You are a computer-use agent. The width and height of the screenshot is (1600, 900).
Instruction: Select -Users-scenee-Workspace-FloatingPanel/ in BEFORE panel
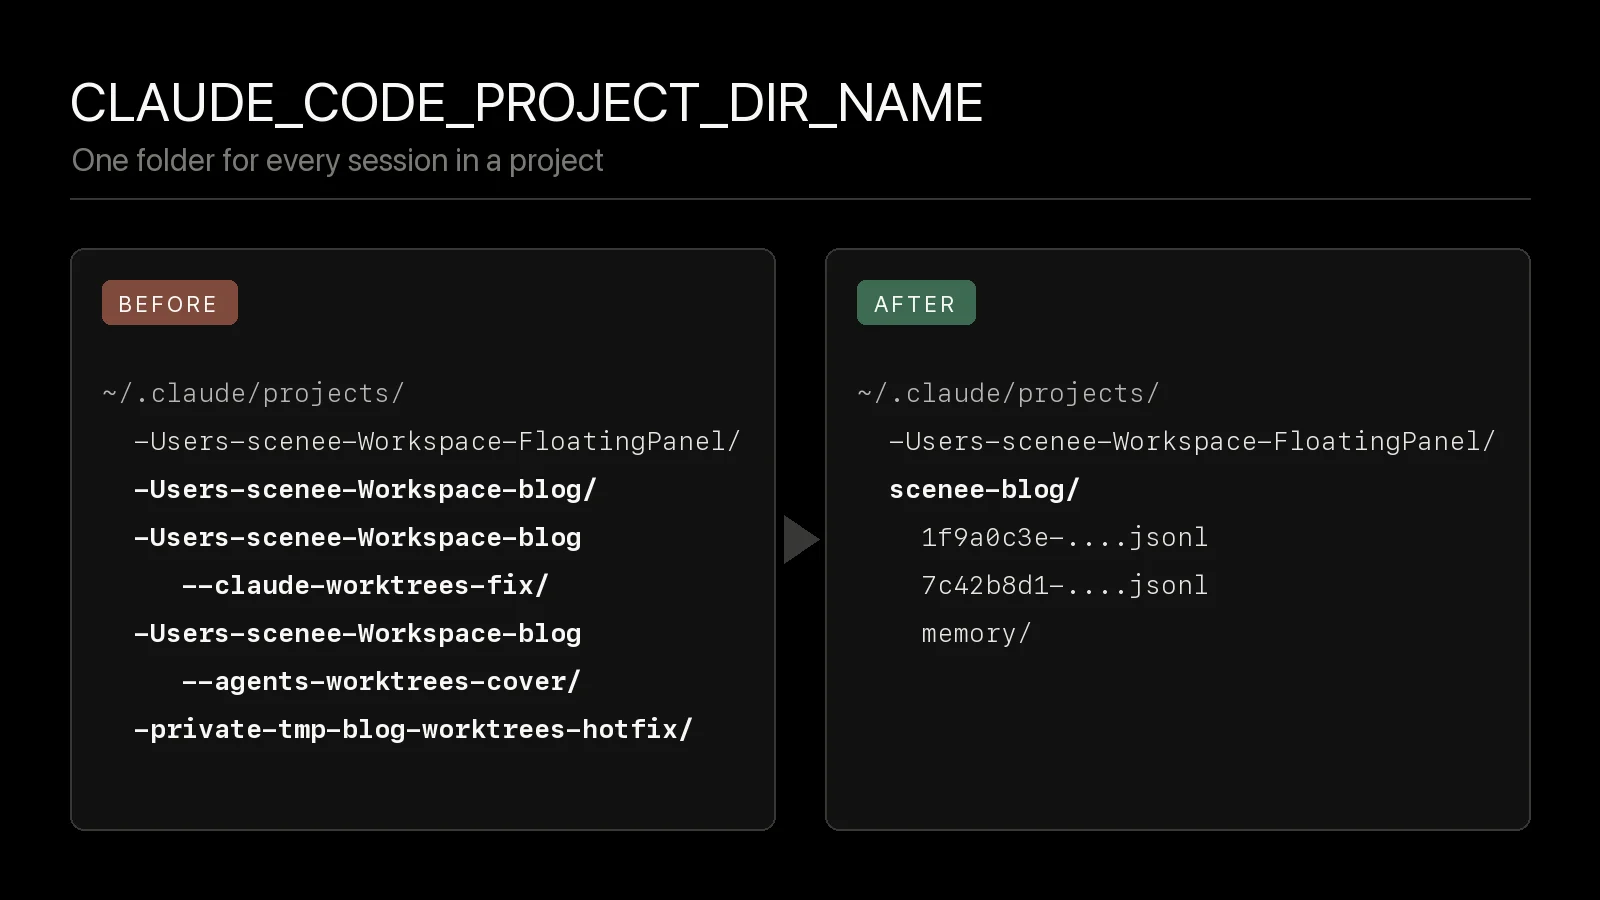437,441
